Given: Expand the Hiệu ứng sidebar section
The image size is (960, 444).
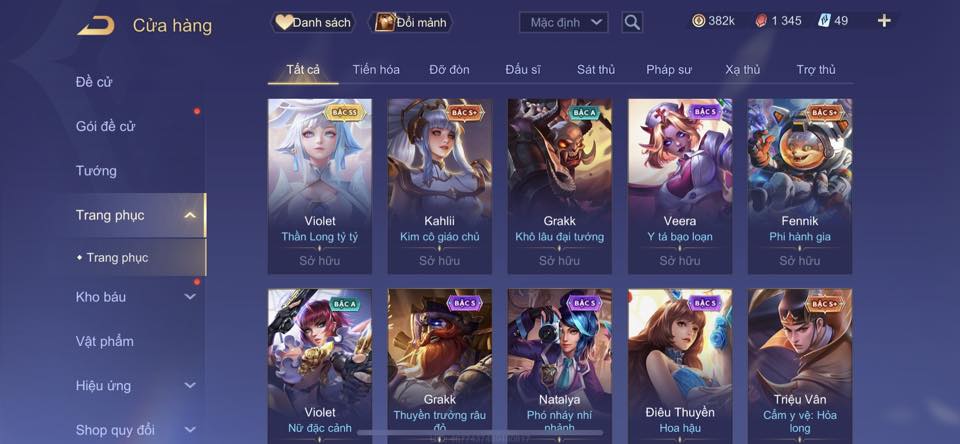Looking at the screenshot, I should [190, 385].
